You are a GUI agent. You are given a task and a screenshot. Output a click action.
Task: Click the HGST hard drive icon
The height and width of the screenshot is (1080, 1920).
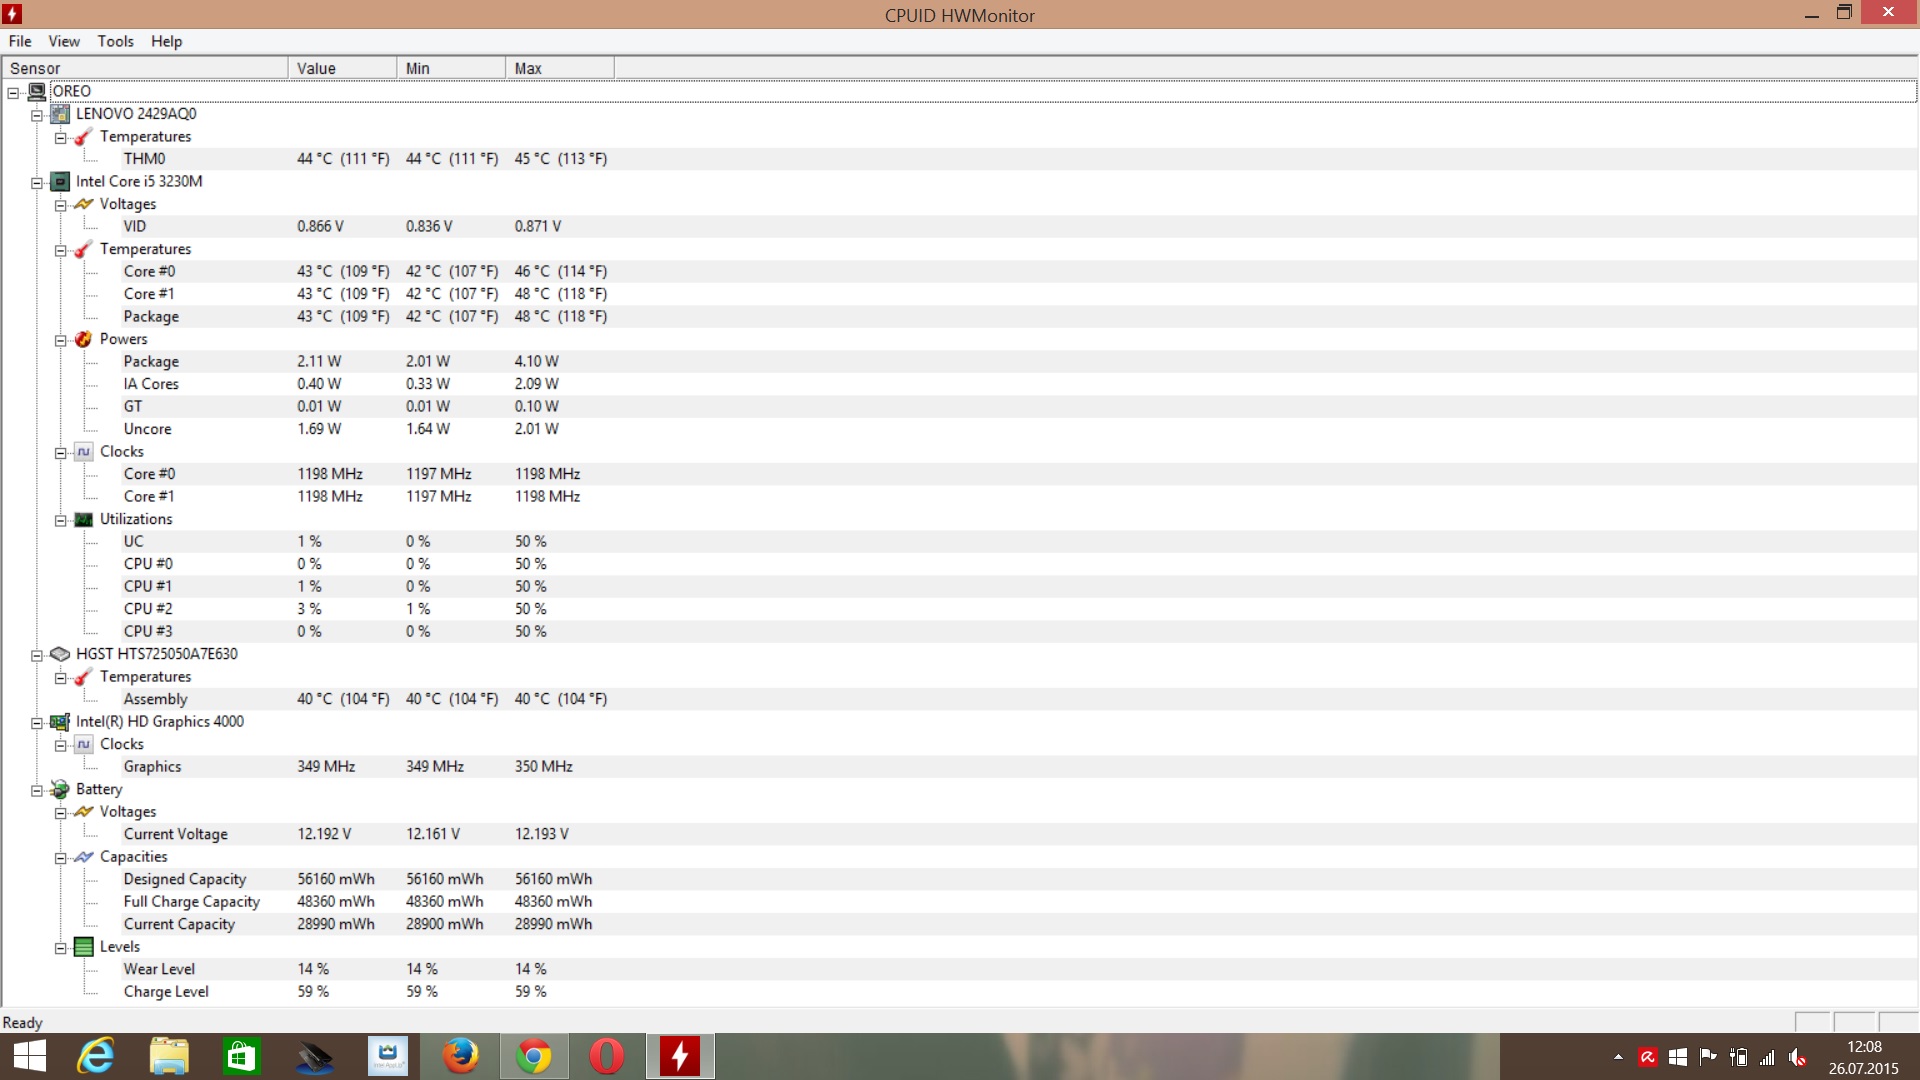point(60,654)
